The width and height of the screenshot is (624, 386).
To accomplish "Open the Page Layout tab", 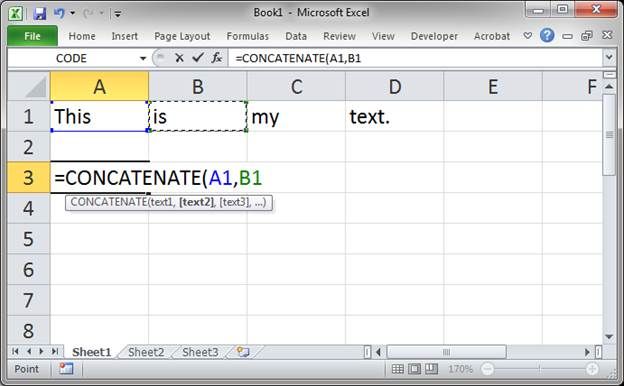I will [x=182, y=36].
